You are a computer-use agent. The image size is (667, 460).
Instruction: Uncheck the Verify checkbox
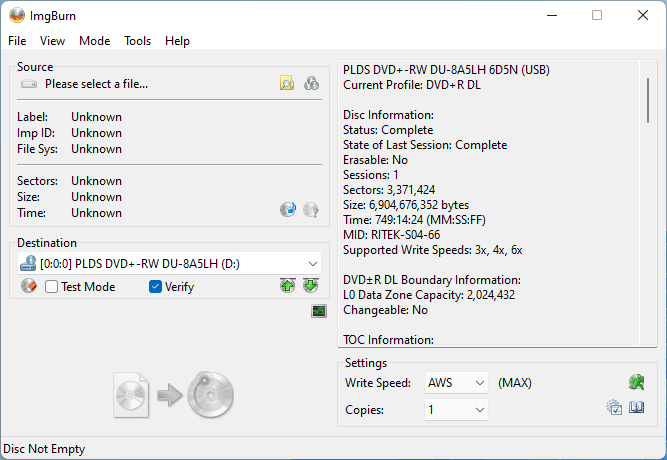coord(155,287)
